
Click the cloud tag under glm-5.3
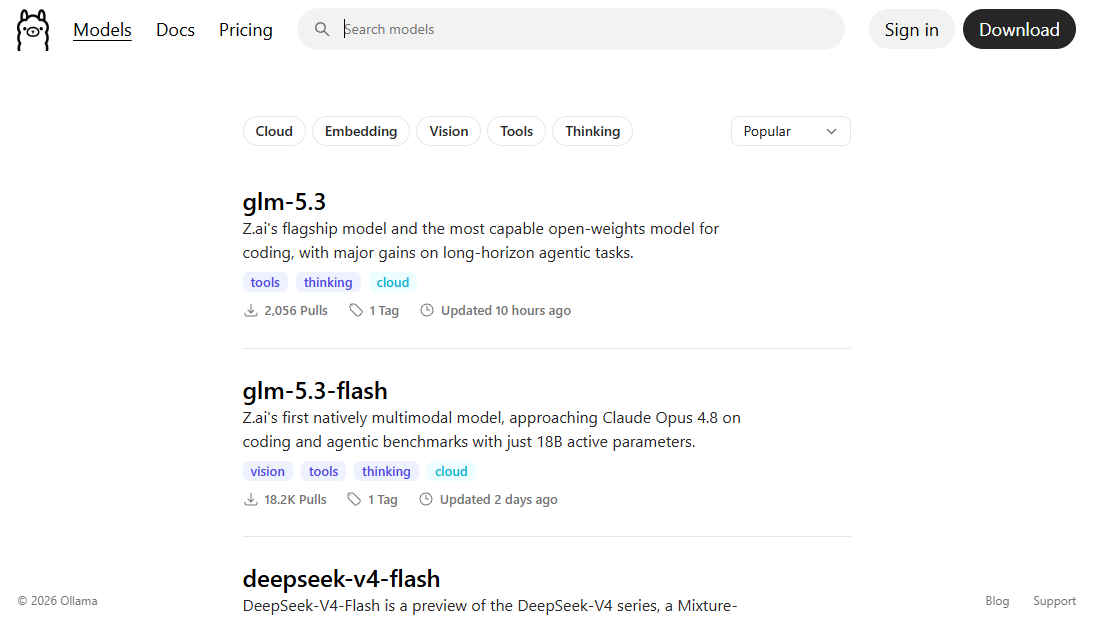pyautogui.click(x=392, y=283)
